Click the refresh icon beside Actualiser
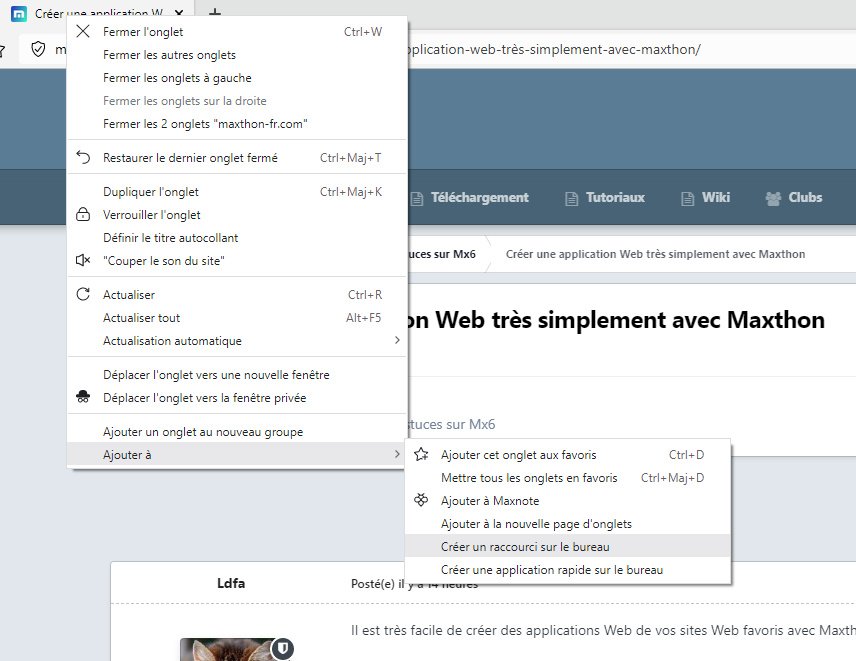 click(x=83, y=294)
